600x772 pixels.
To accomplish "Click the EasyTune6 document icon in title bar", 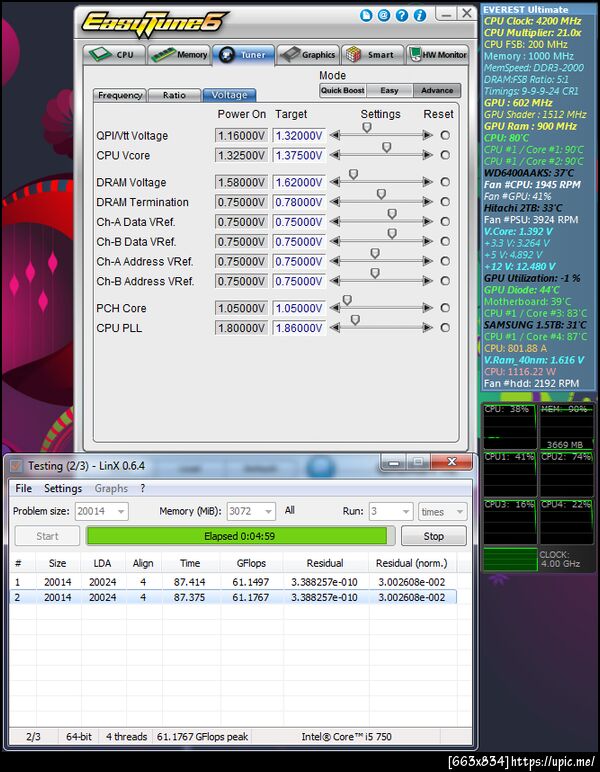I will pos(366,15).
